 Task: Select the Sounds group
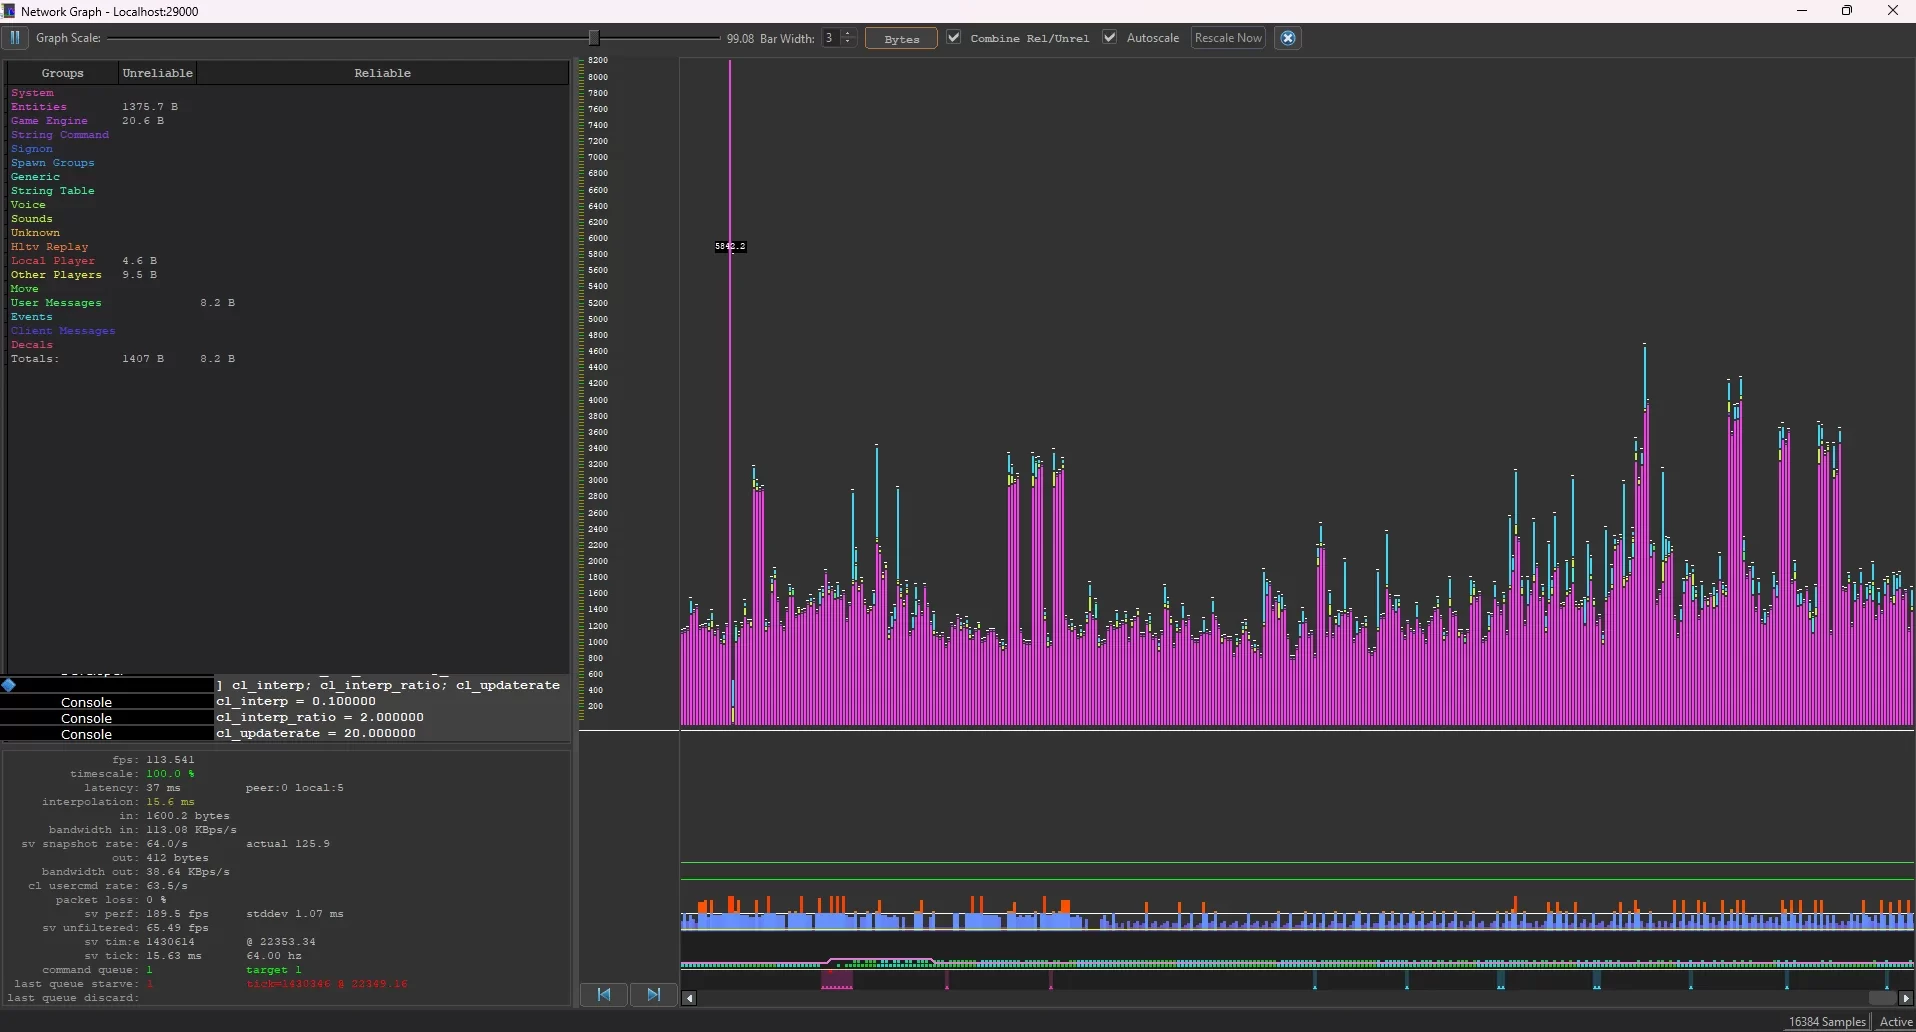[x=32, y=219]
